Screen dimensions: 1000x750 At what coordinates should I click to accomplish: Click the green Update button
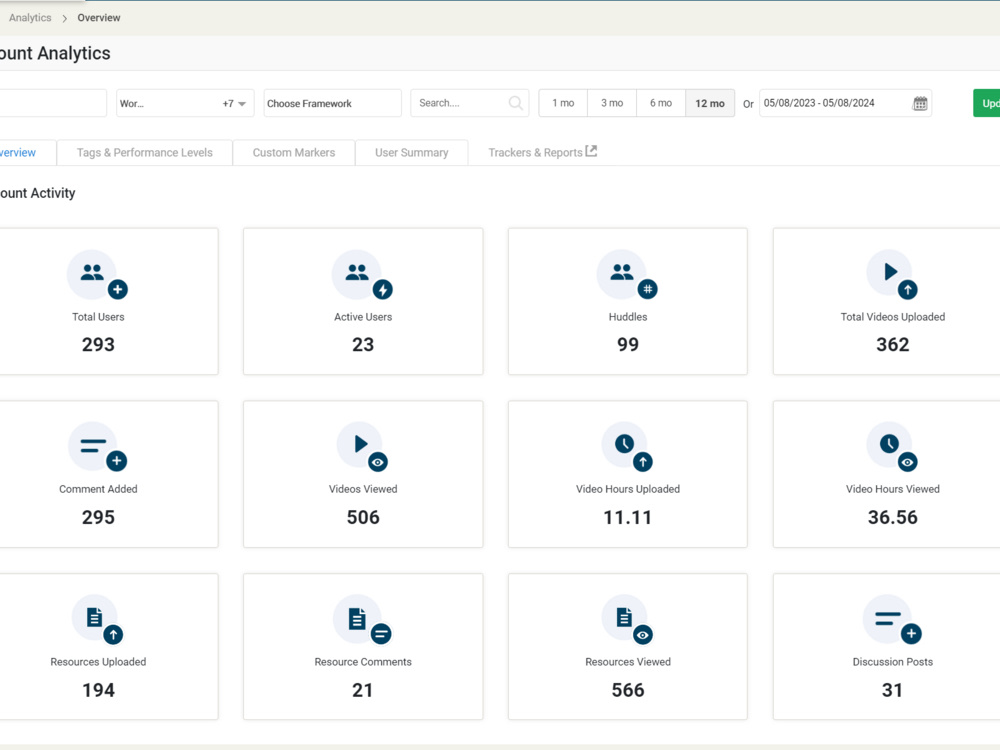point(987,103)
